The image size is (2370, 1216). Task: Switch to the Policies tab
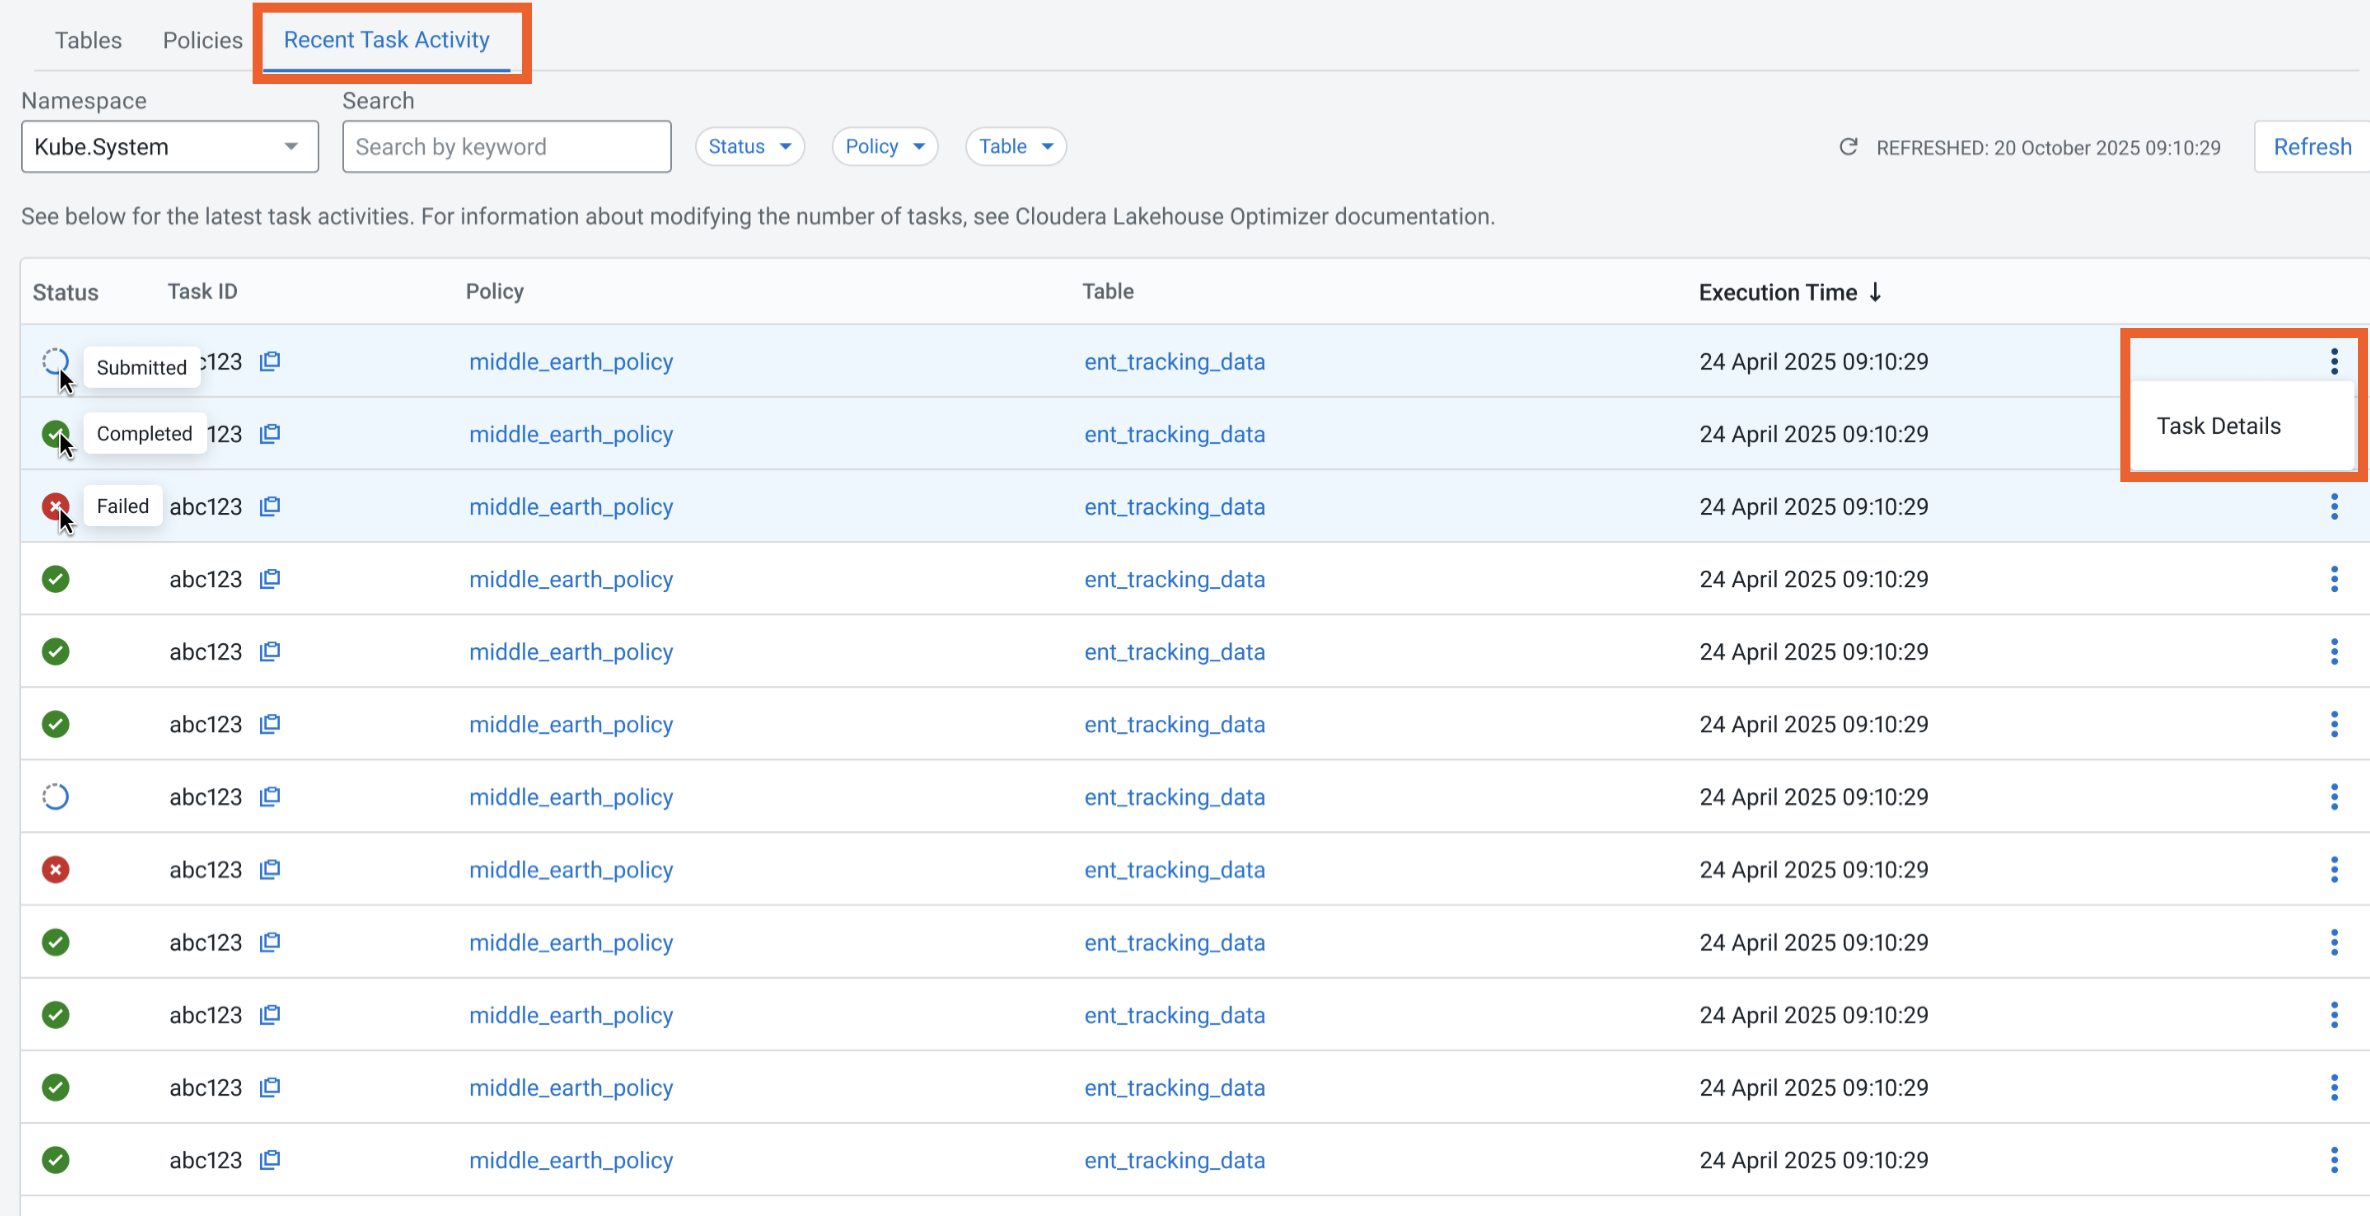(x=202, y=39)
